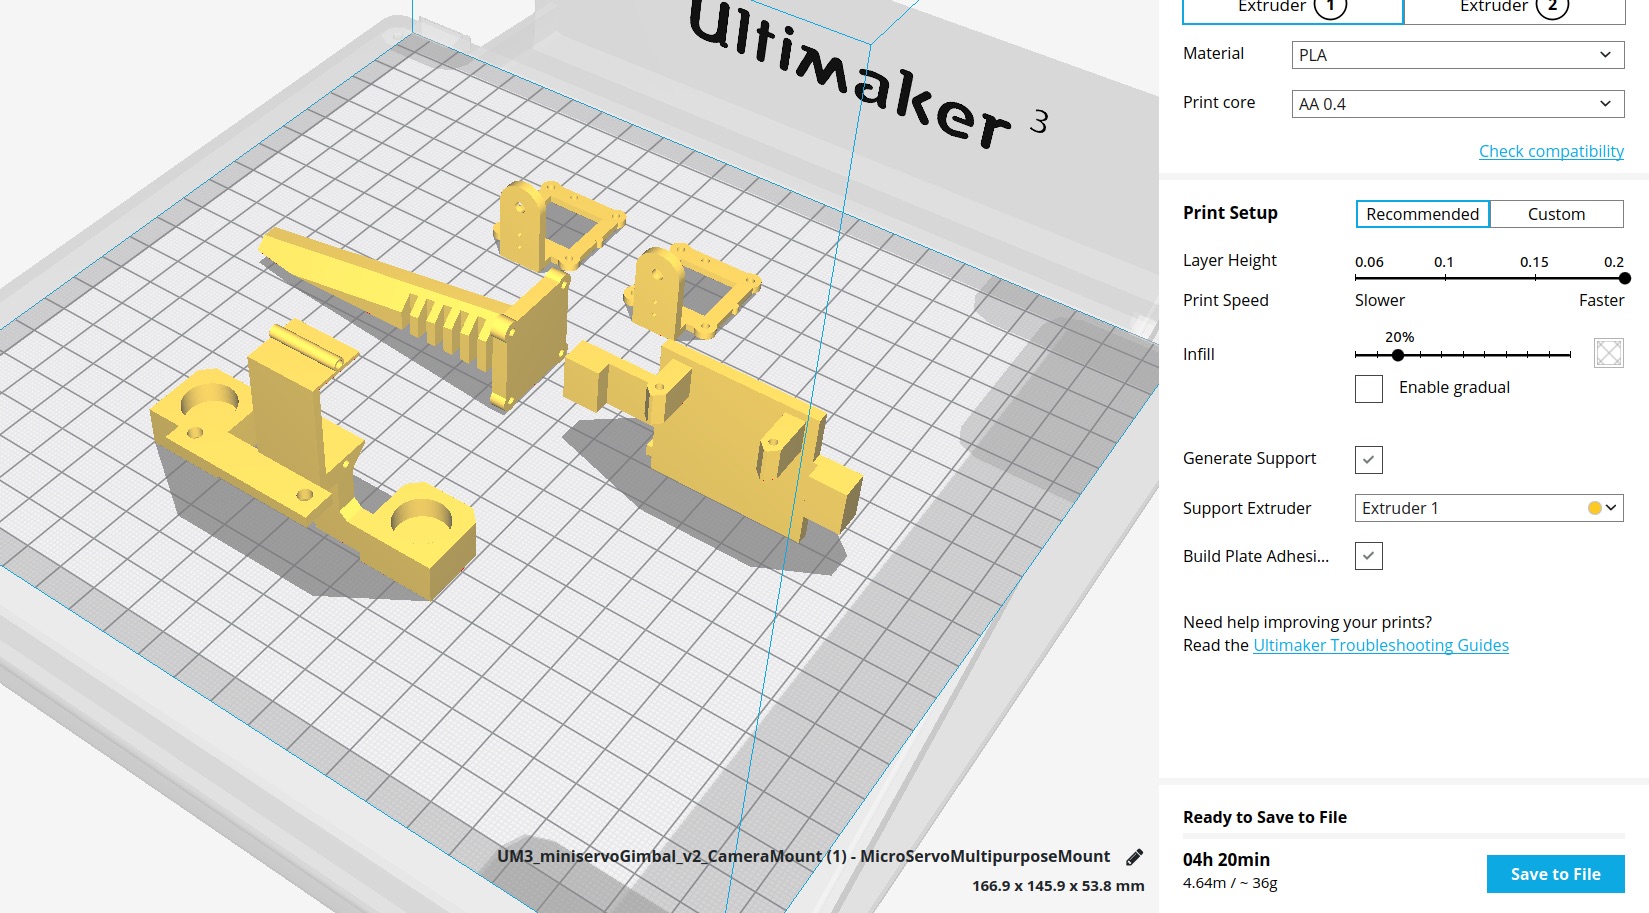Enable the gradual infill checkbox
The image size is (1649, 913).
tap(1369, 389)
